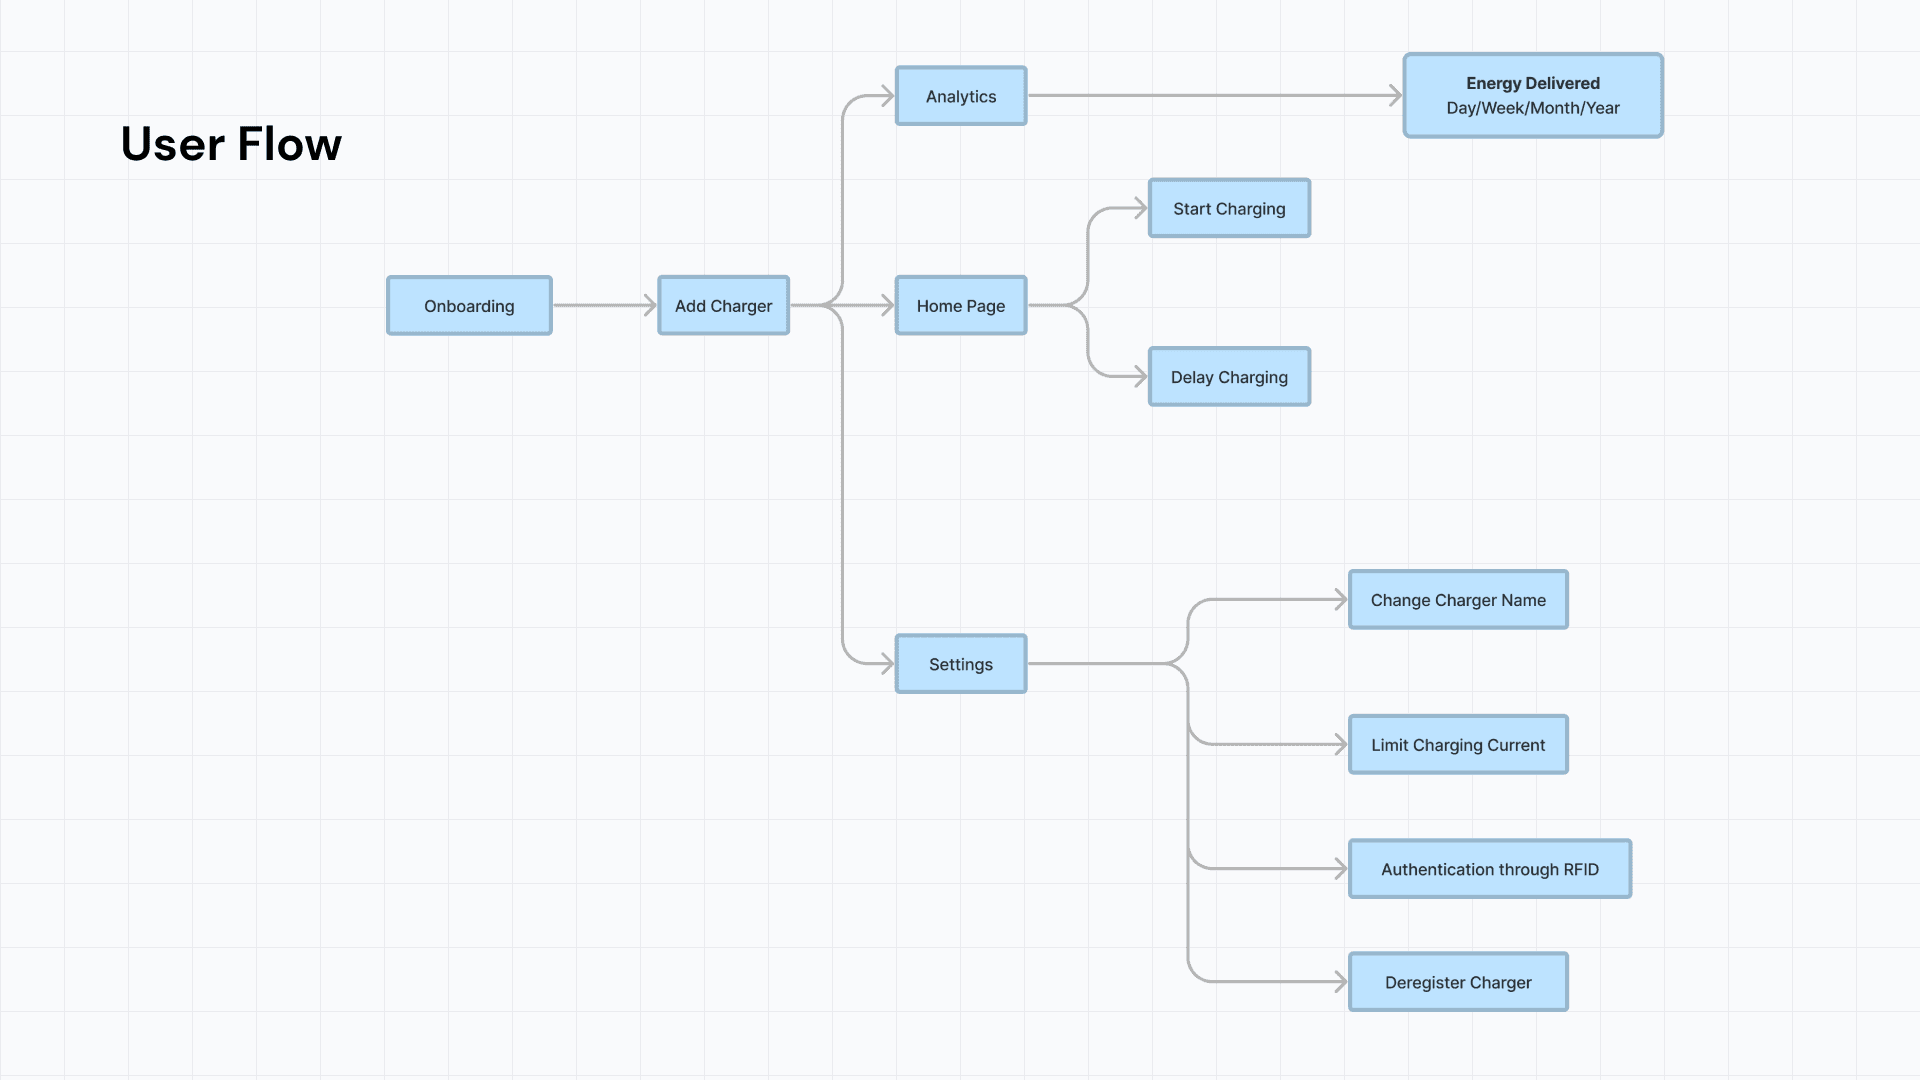Select the Change Charger Name box
Image resolution: width=1920 pixels, height=1080 pixels.
coord(1458,600)
